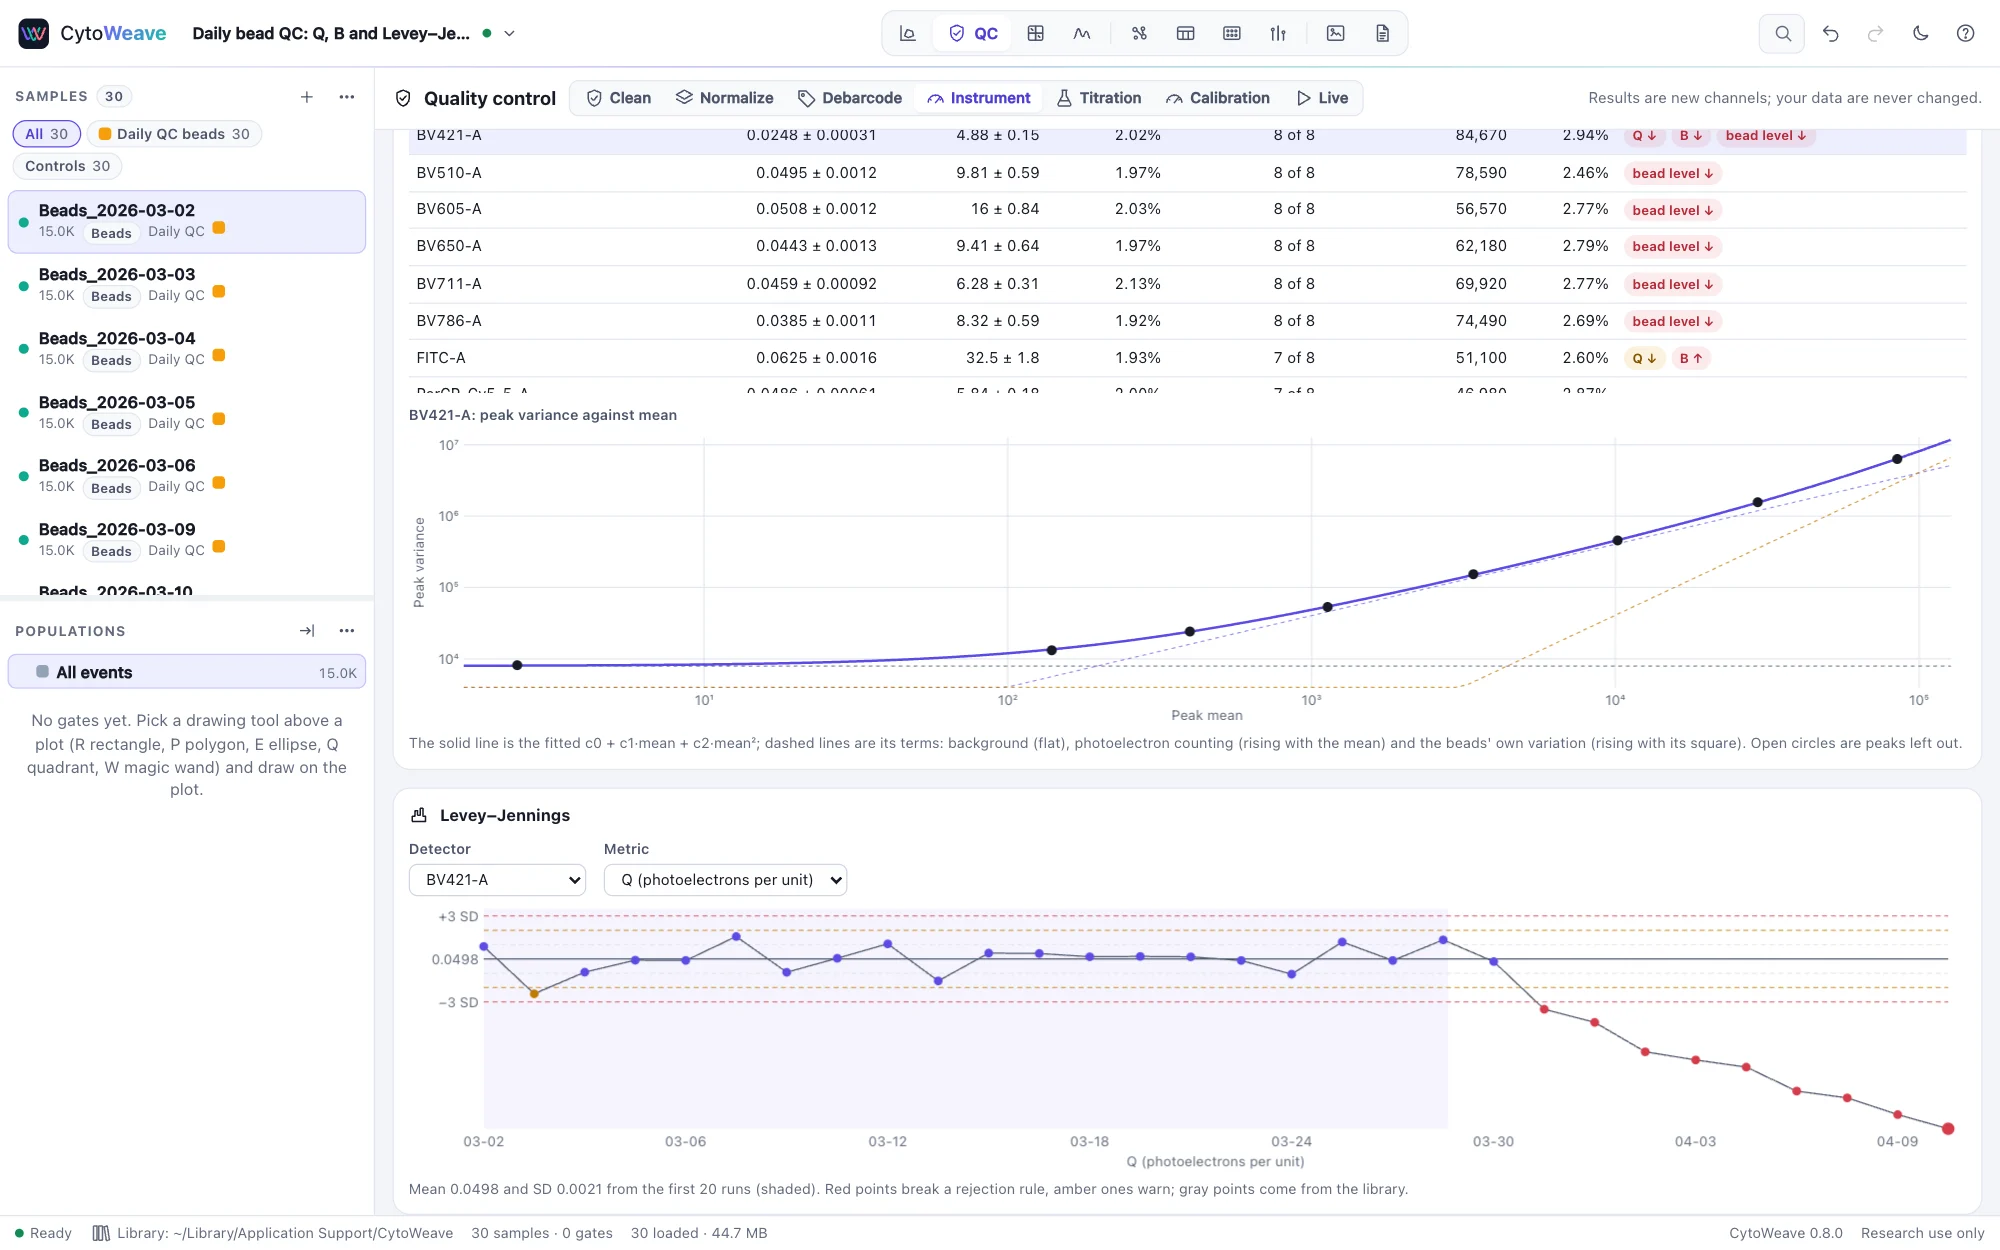Image resolution: width=2000 pixels, height=1250 pixels.
Task: Open the Detector BV421-A dropdown
Action: (497, 880)
